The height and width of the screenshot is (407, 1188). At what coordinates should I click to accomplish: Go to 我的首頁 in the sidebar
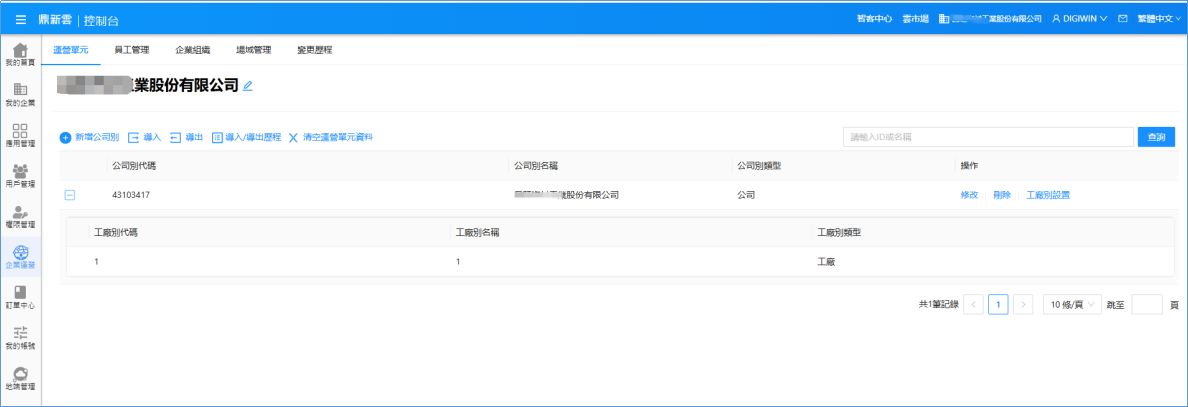click(x=20, y=55)
